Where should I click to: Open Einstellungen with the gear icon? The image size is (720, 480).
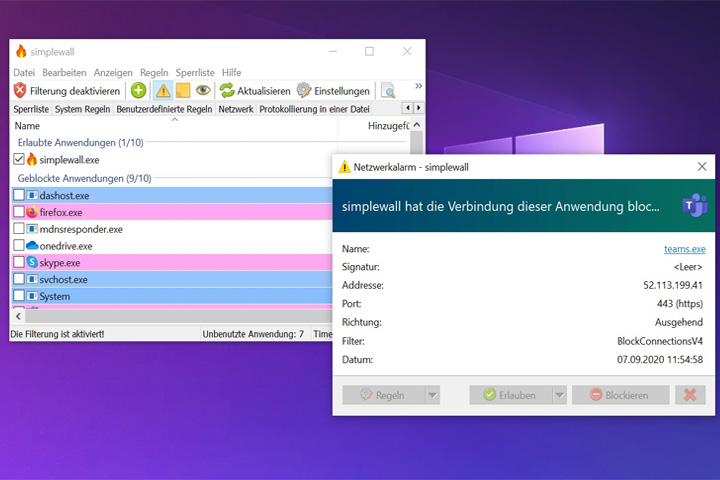(304, 90)
